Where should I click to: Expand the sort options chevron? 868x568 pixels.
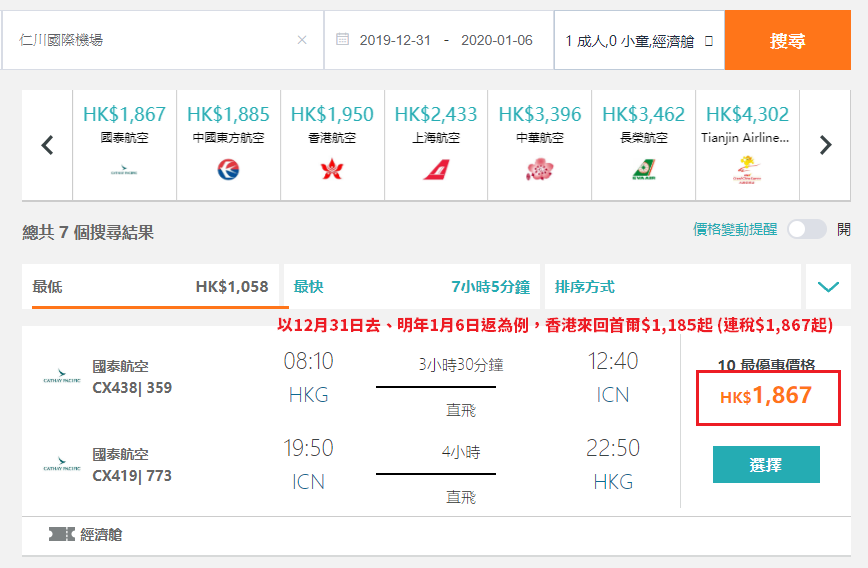pos(828,287)
